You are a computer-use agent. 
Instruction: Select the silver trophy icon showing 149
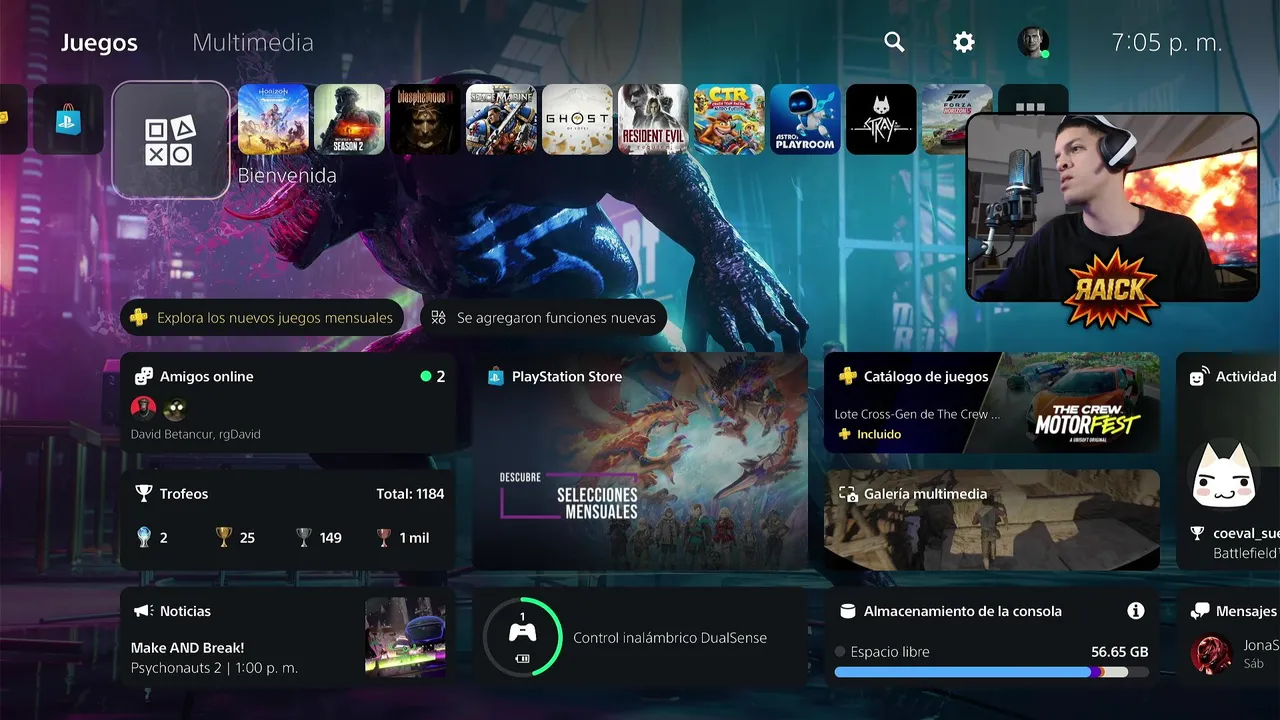[x=304, y=538]
